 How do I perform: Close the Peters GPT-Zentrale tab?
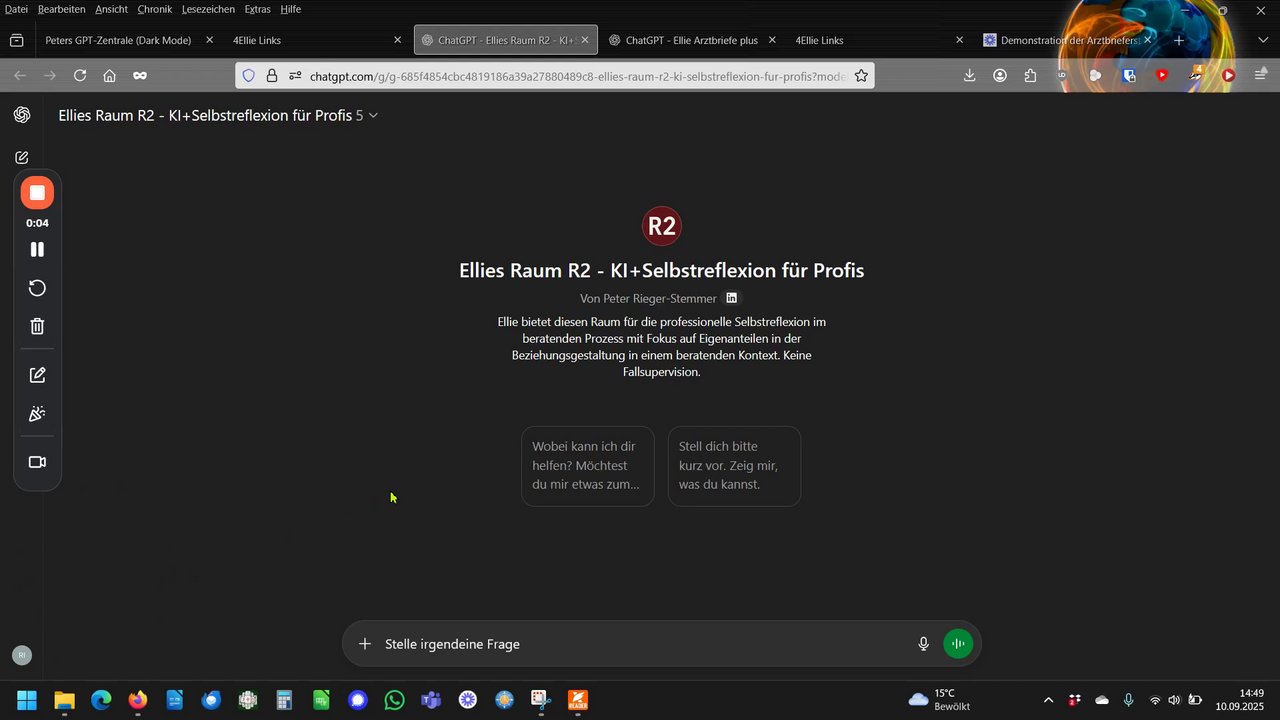tap(209, 40)
